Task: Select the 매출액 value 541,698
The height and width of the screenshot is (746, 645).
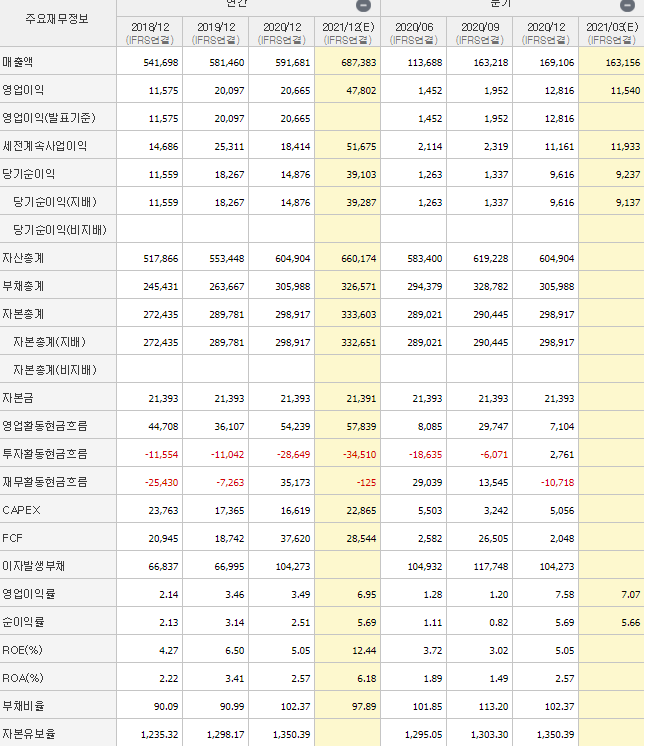Action: click(161, 62)
